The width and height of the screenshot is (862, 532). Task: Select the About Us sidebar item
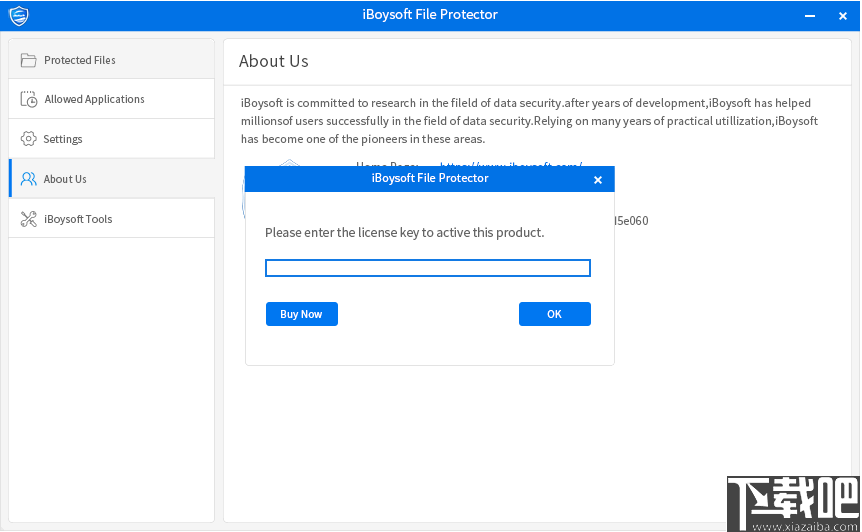(112, 179)
